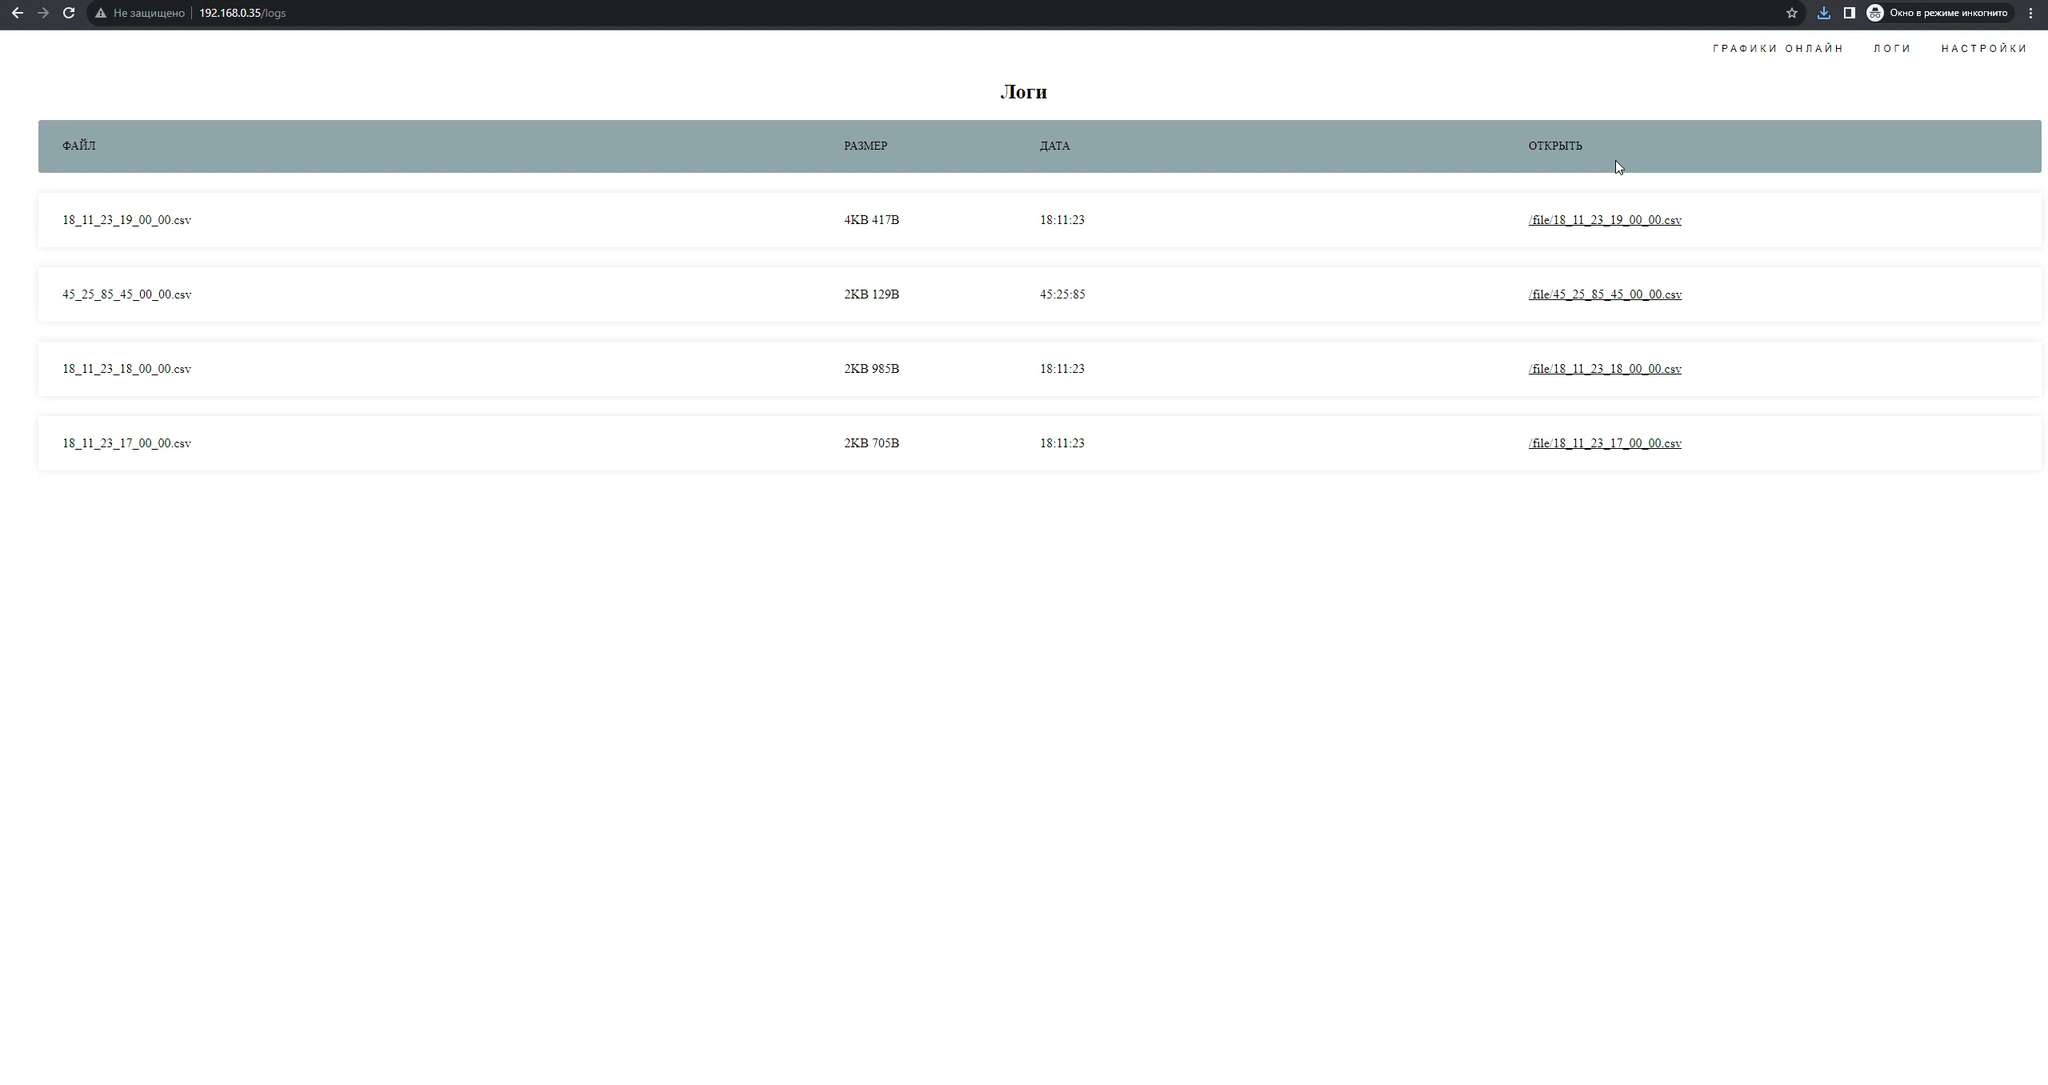Open the НАСТРОЙКИ page

click(1984, 48)
